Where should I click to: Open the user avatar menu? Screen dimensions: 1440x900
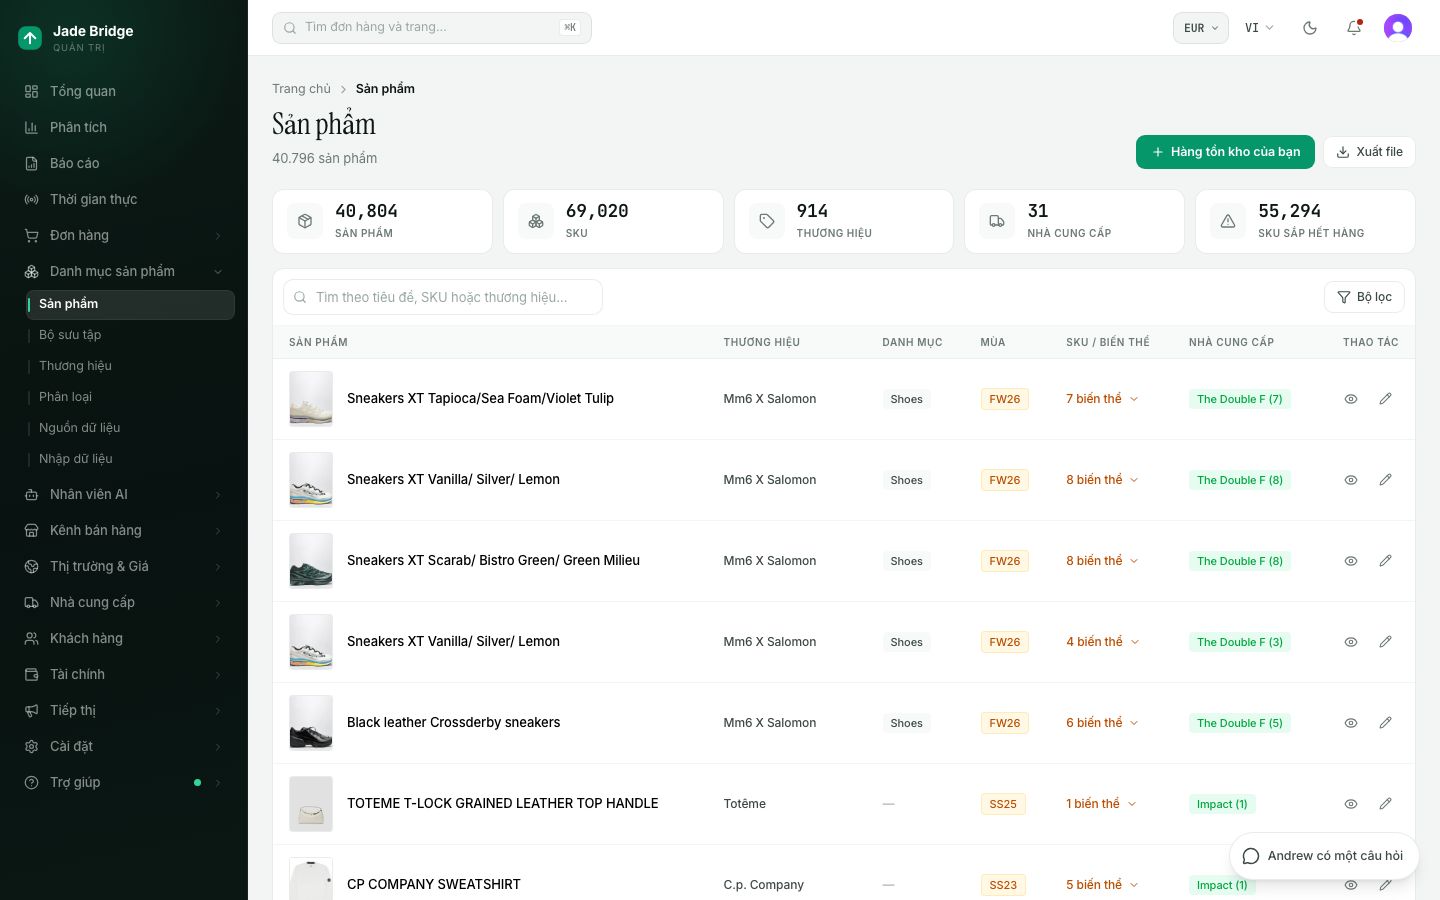[x=1398, y=28]
